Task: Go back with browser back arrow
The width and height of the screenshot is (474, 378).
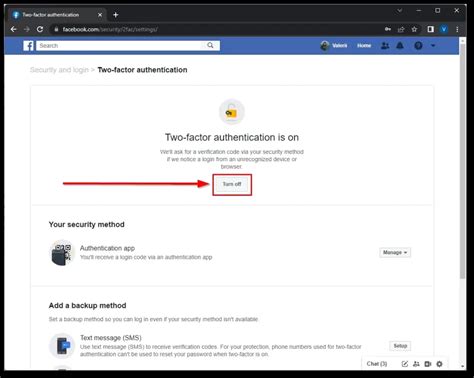Action: point(14,29)
